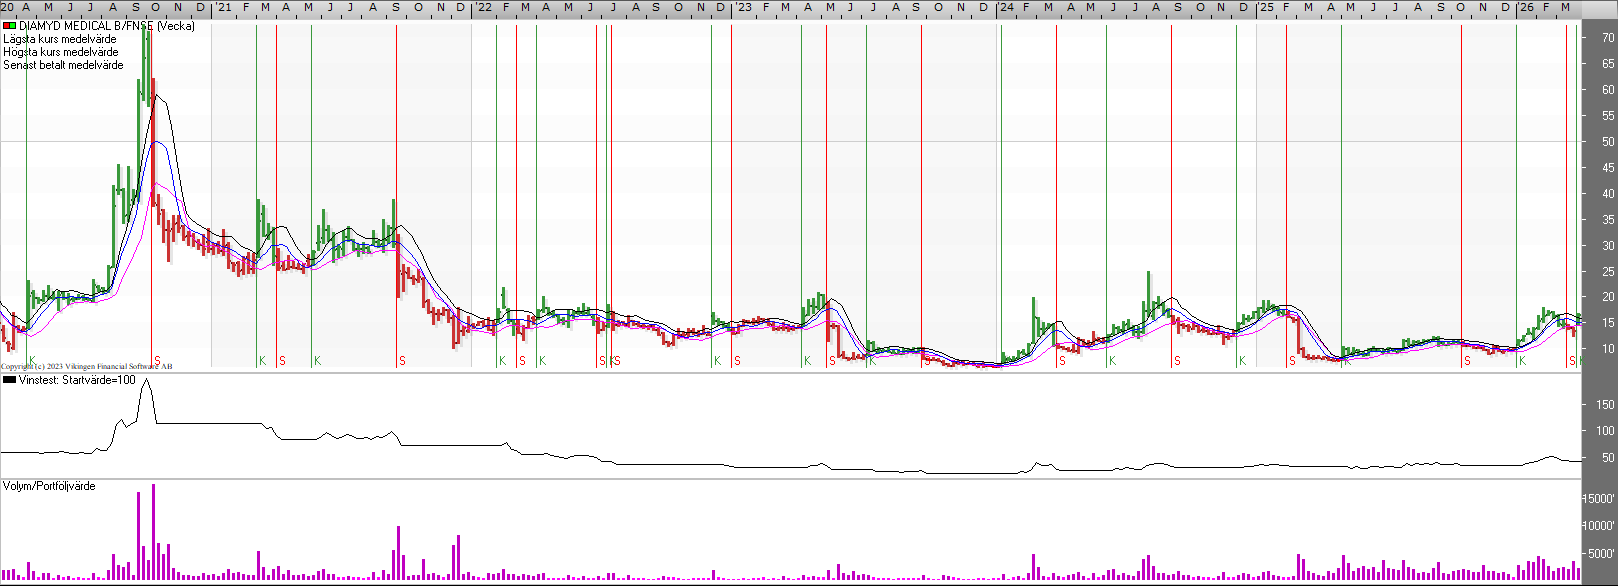The image size is (1618, 586).
Task: Click the red S sell marker under the 2020 peak
Action: (157, 361)
